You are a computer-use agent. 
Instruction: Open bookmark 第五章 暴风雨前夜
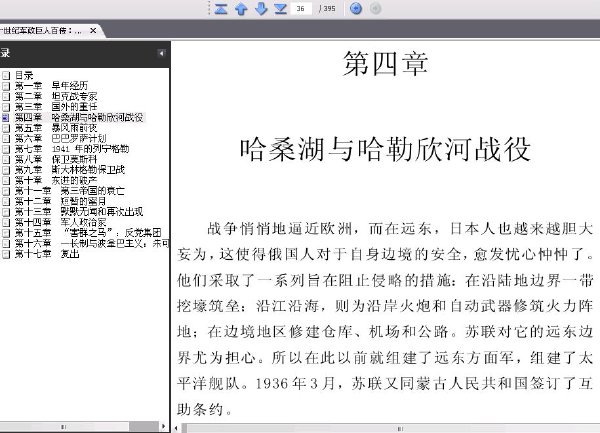(56, 128)
